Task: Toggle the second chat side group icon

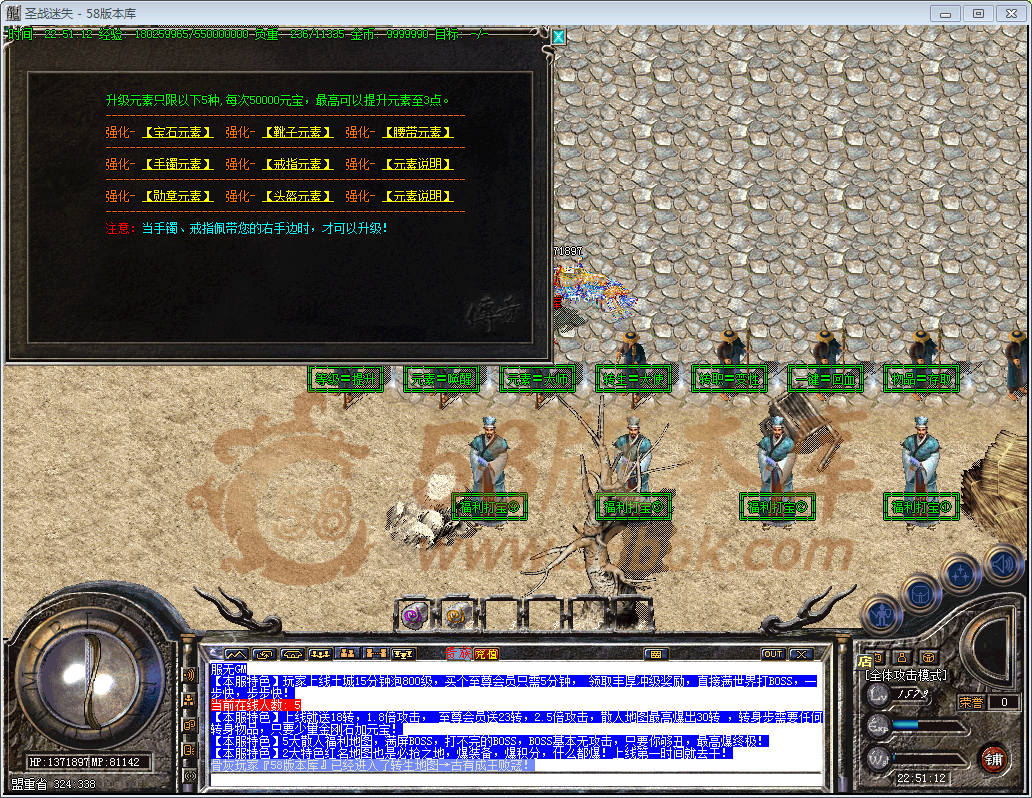Action: (190, 700)
